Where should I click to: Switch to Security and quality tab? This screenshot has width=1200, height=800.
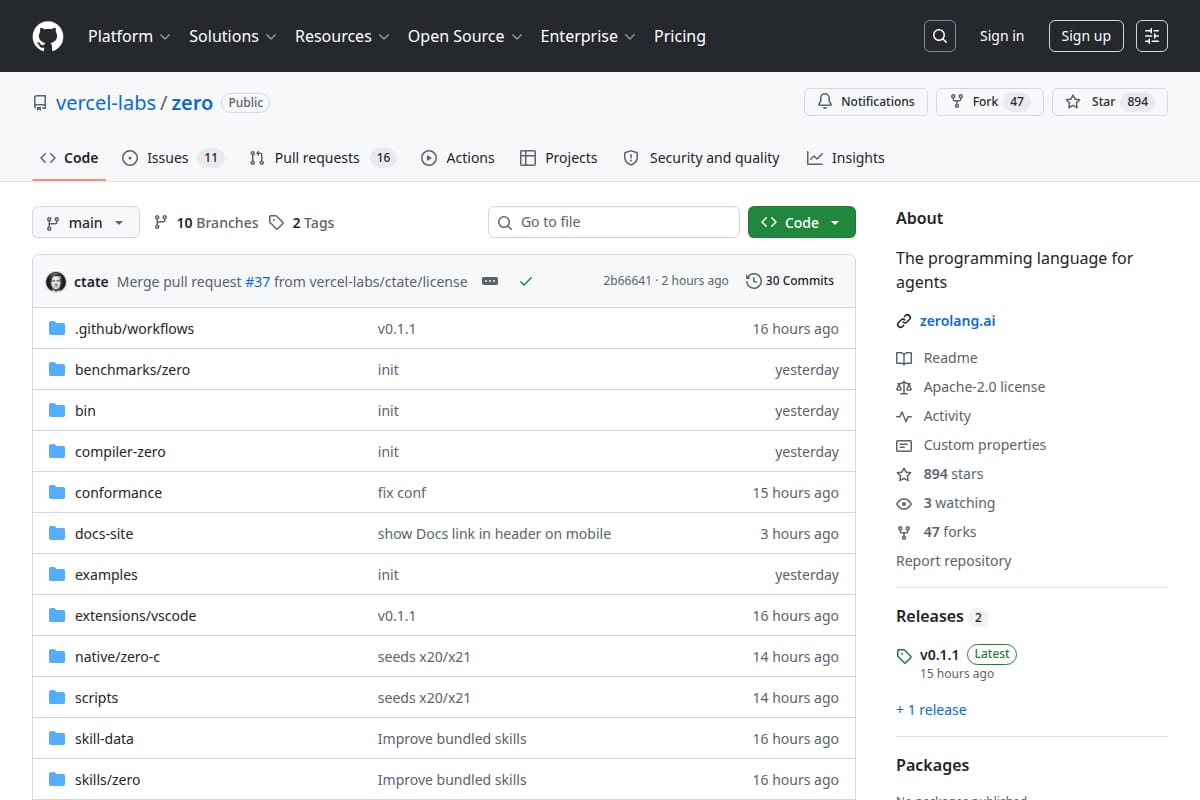[701, 158]
